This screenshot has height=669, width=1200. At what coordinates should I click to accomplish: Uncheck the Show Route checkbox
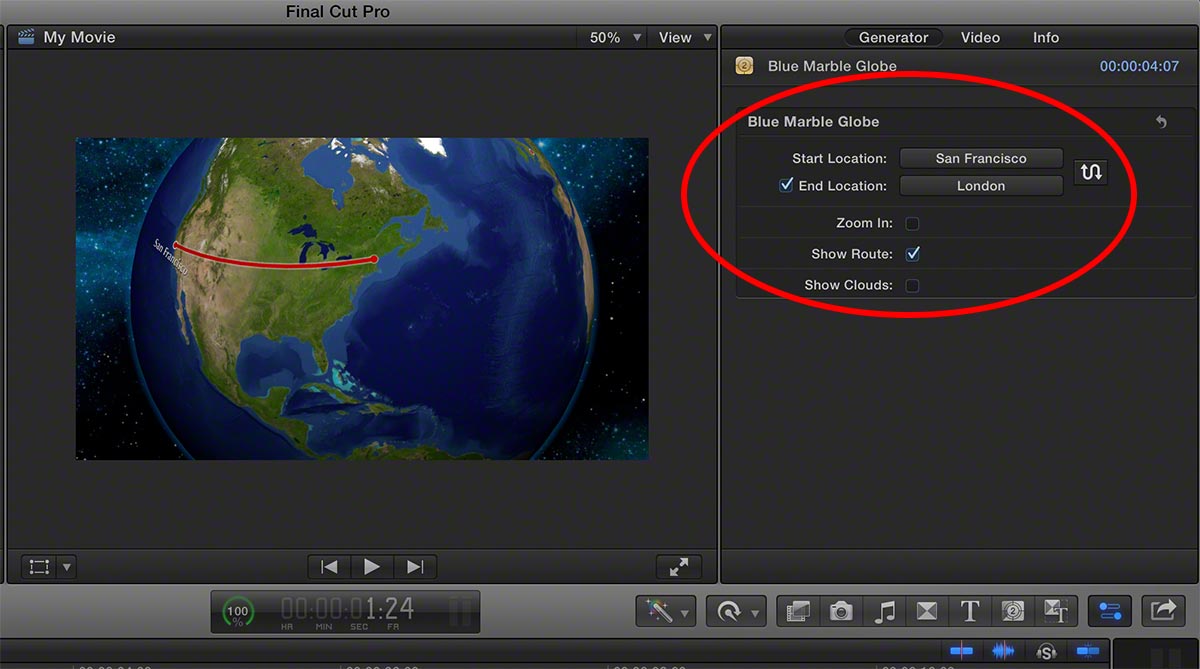point(912,254)
